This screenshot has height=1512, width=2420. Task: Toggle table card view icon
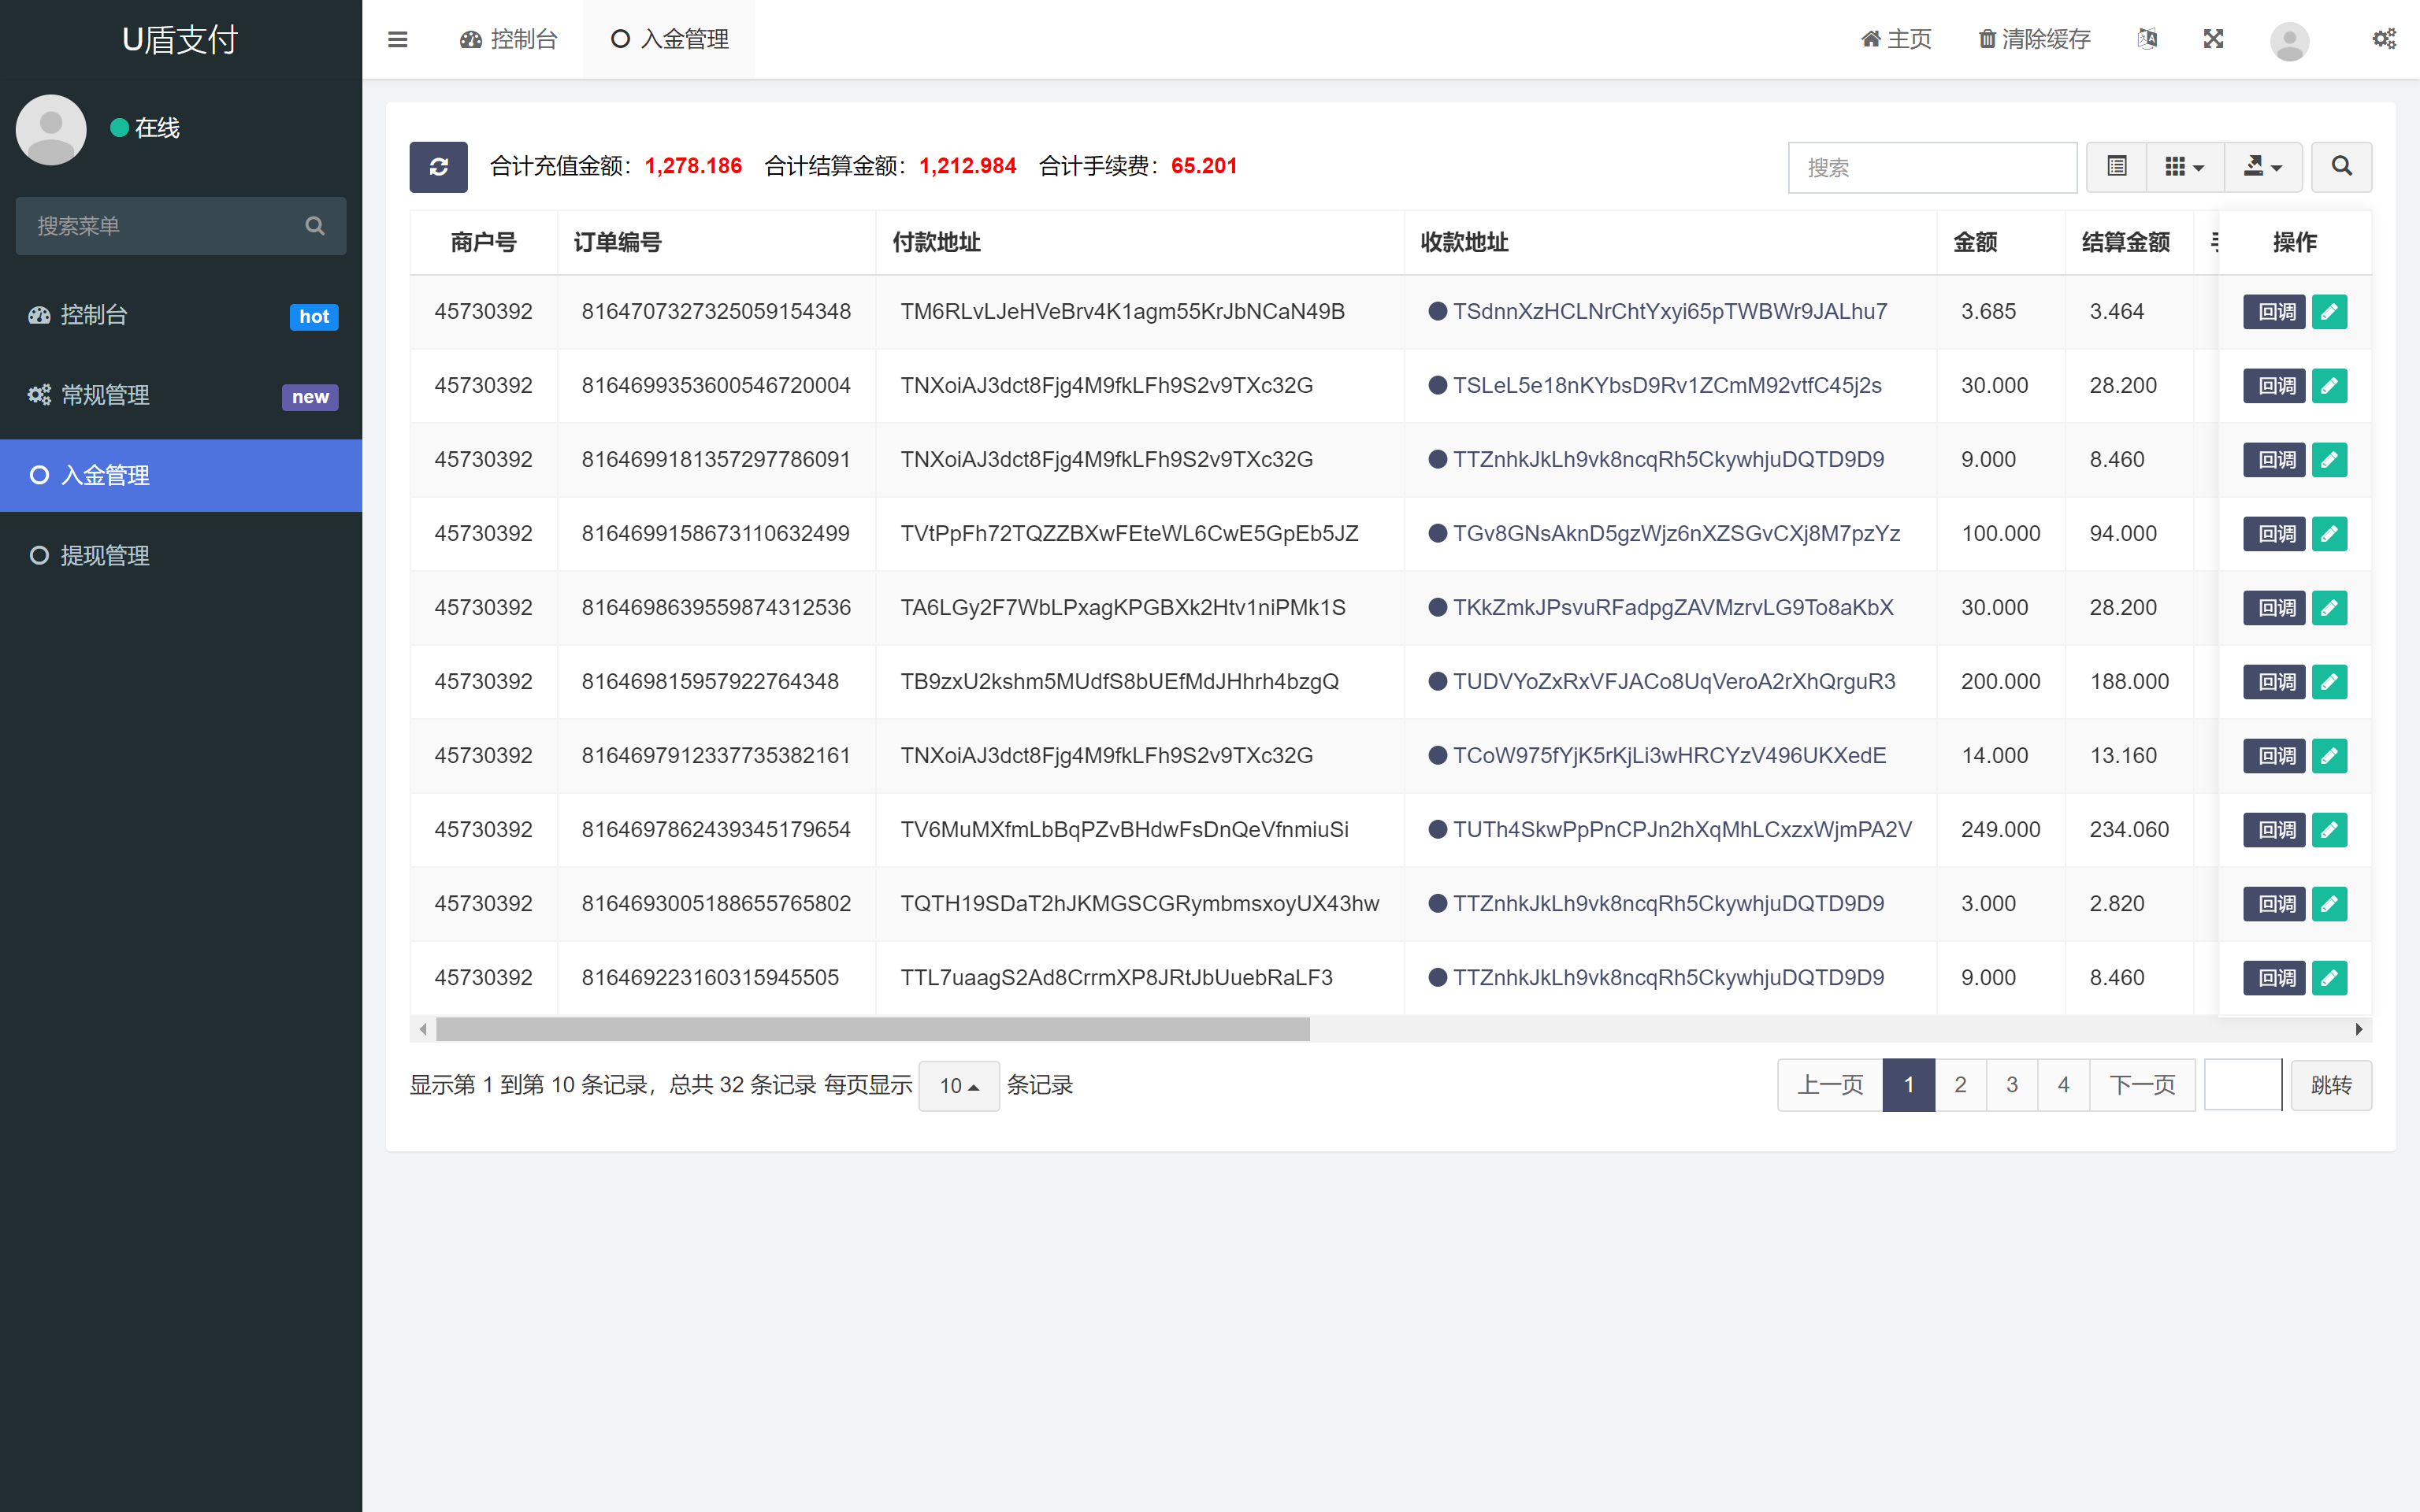click(2116, 167)
